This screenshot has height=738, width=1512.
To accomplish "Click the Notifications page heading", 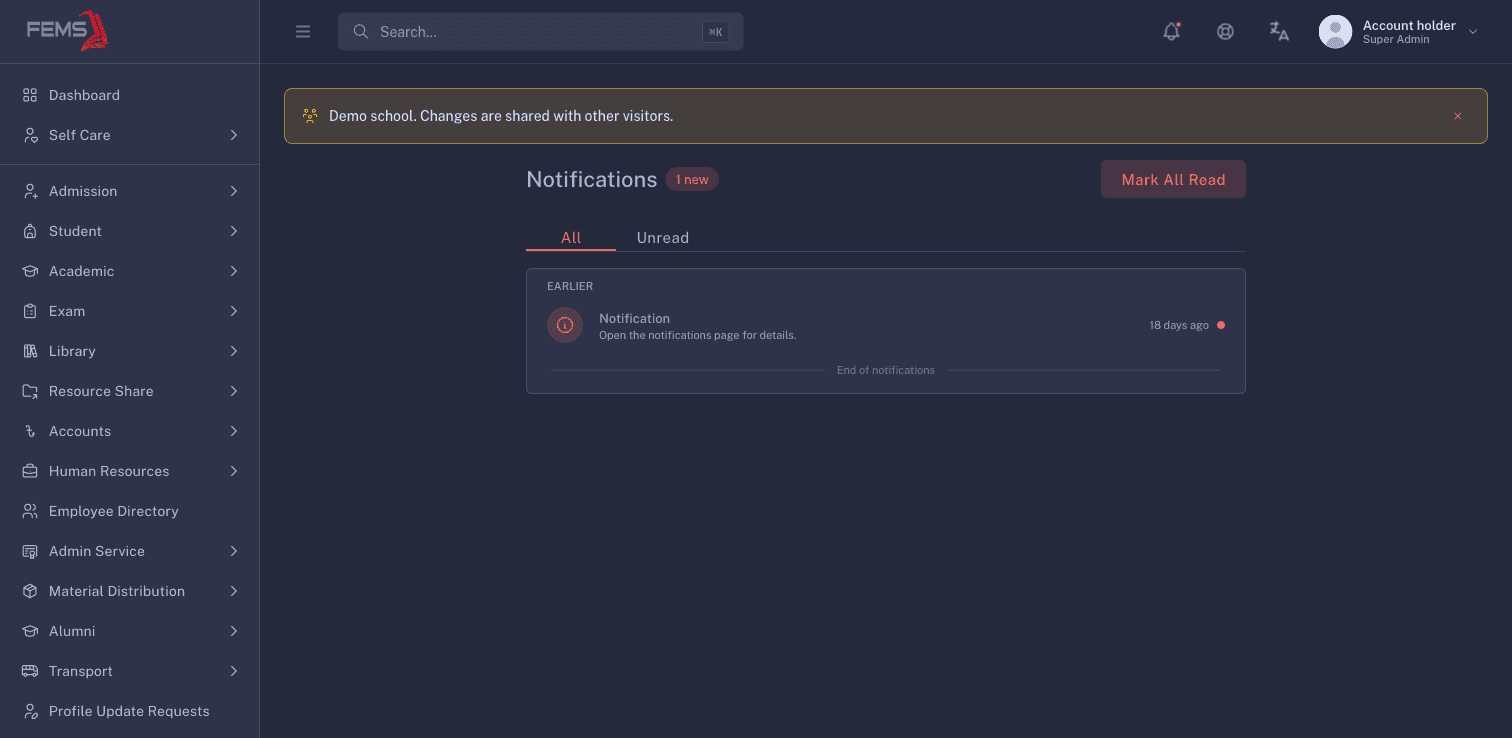I will tap(591, 179).
